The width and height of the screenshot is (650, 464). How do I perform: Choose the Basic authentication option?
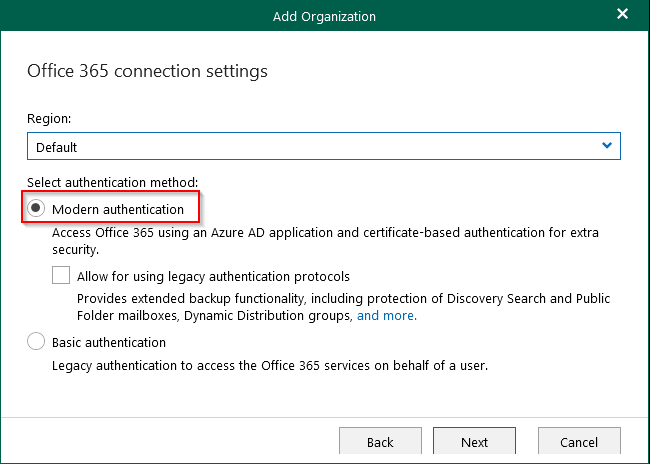coord(36,342)
